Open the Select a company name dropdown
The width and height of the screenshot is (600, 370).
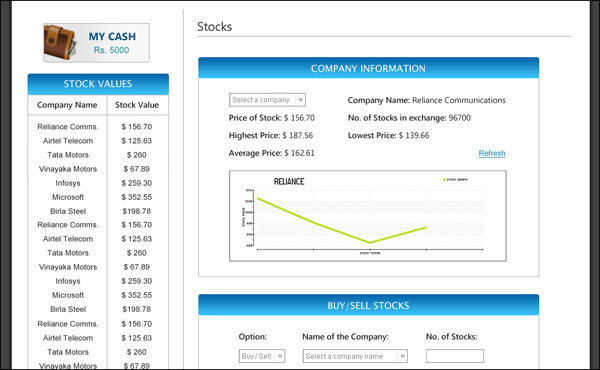355,356
